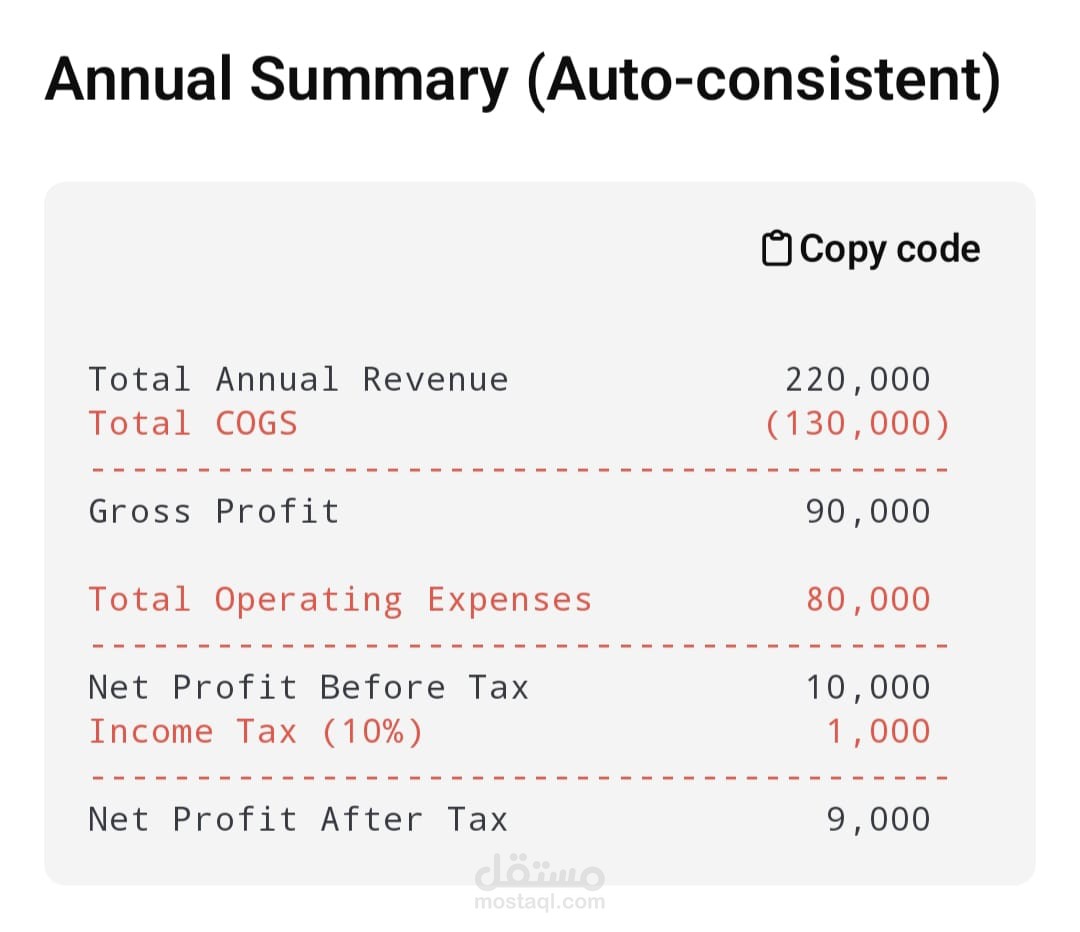Select the 90,000 gross profit value
The image size is (1080, 932).
point(868,512)
